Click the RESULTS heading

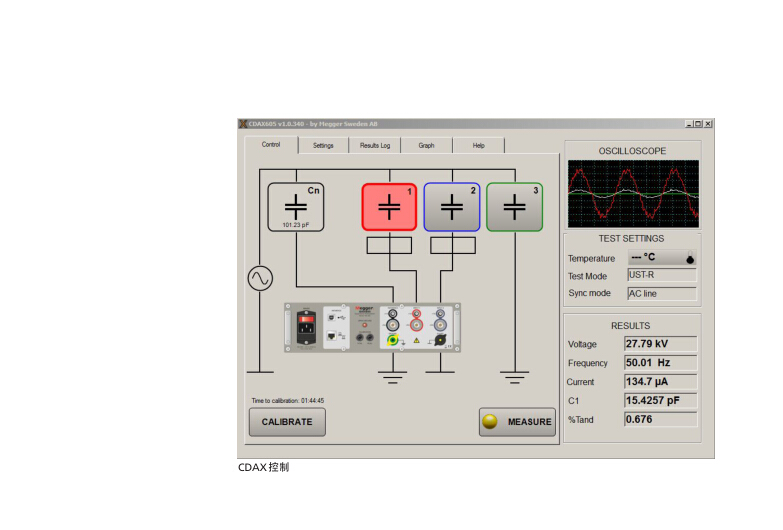point(631,326)
